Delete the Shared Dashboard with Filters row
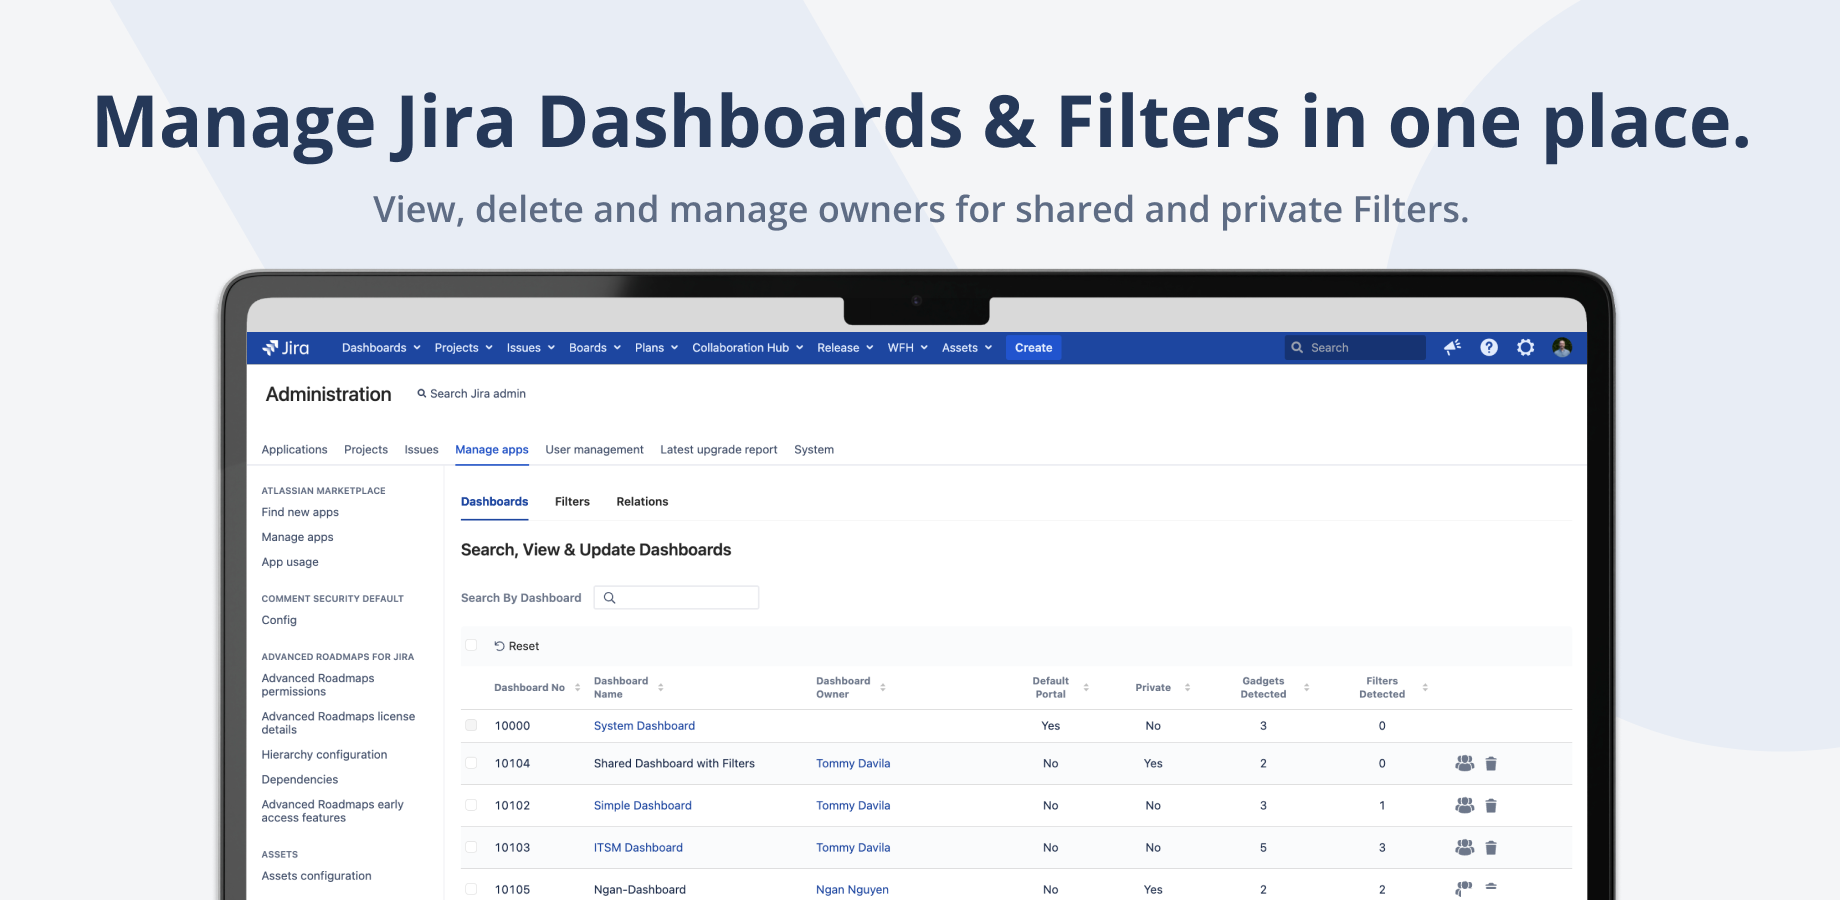 [x=1491, y=763]
